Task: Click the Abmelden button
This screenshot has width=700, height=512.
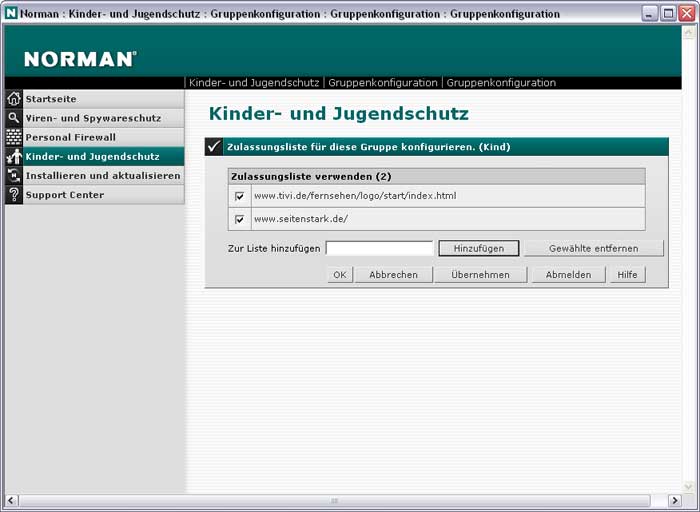Action: [x=568, y=275]
